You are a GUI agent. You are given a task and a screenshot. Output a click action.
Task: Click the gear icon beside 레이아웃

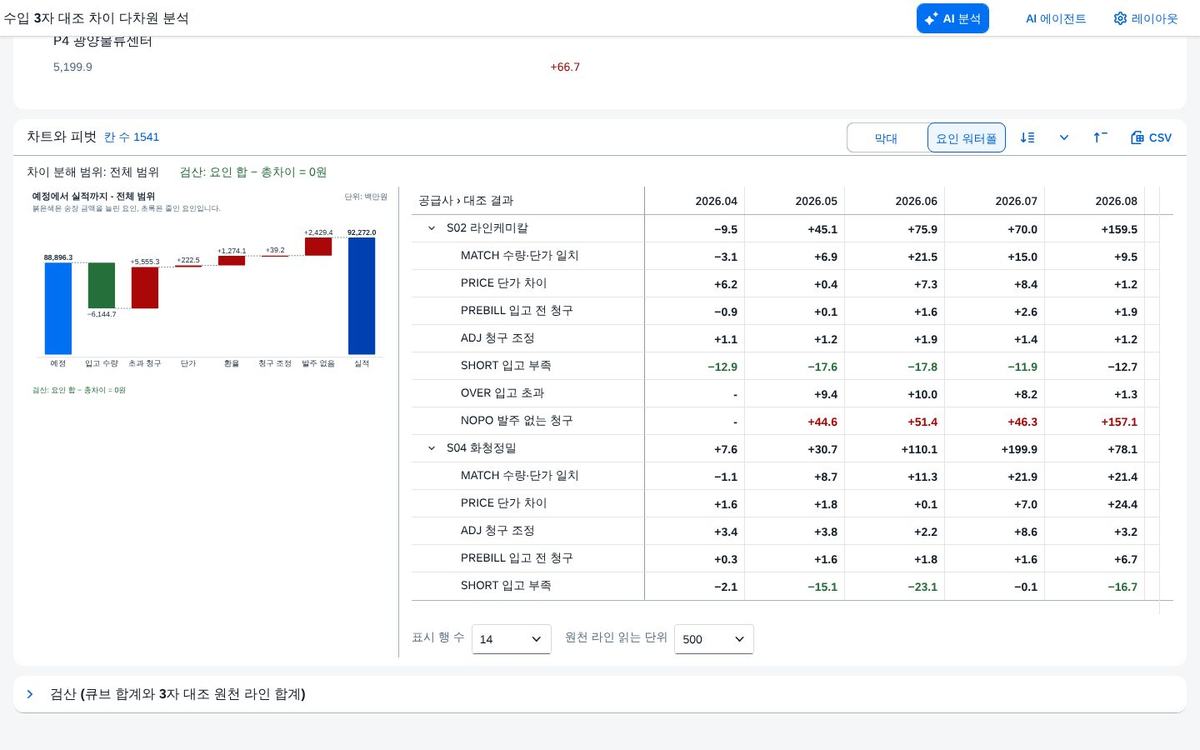pyautogui.click(x=1120, y=18)
